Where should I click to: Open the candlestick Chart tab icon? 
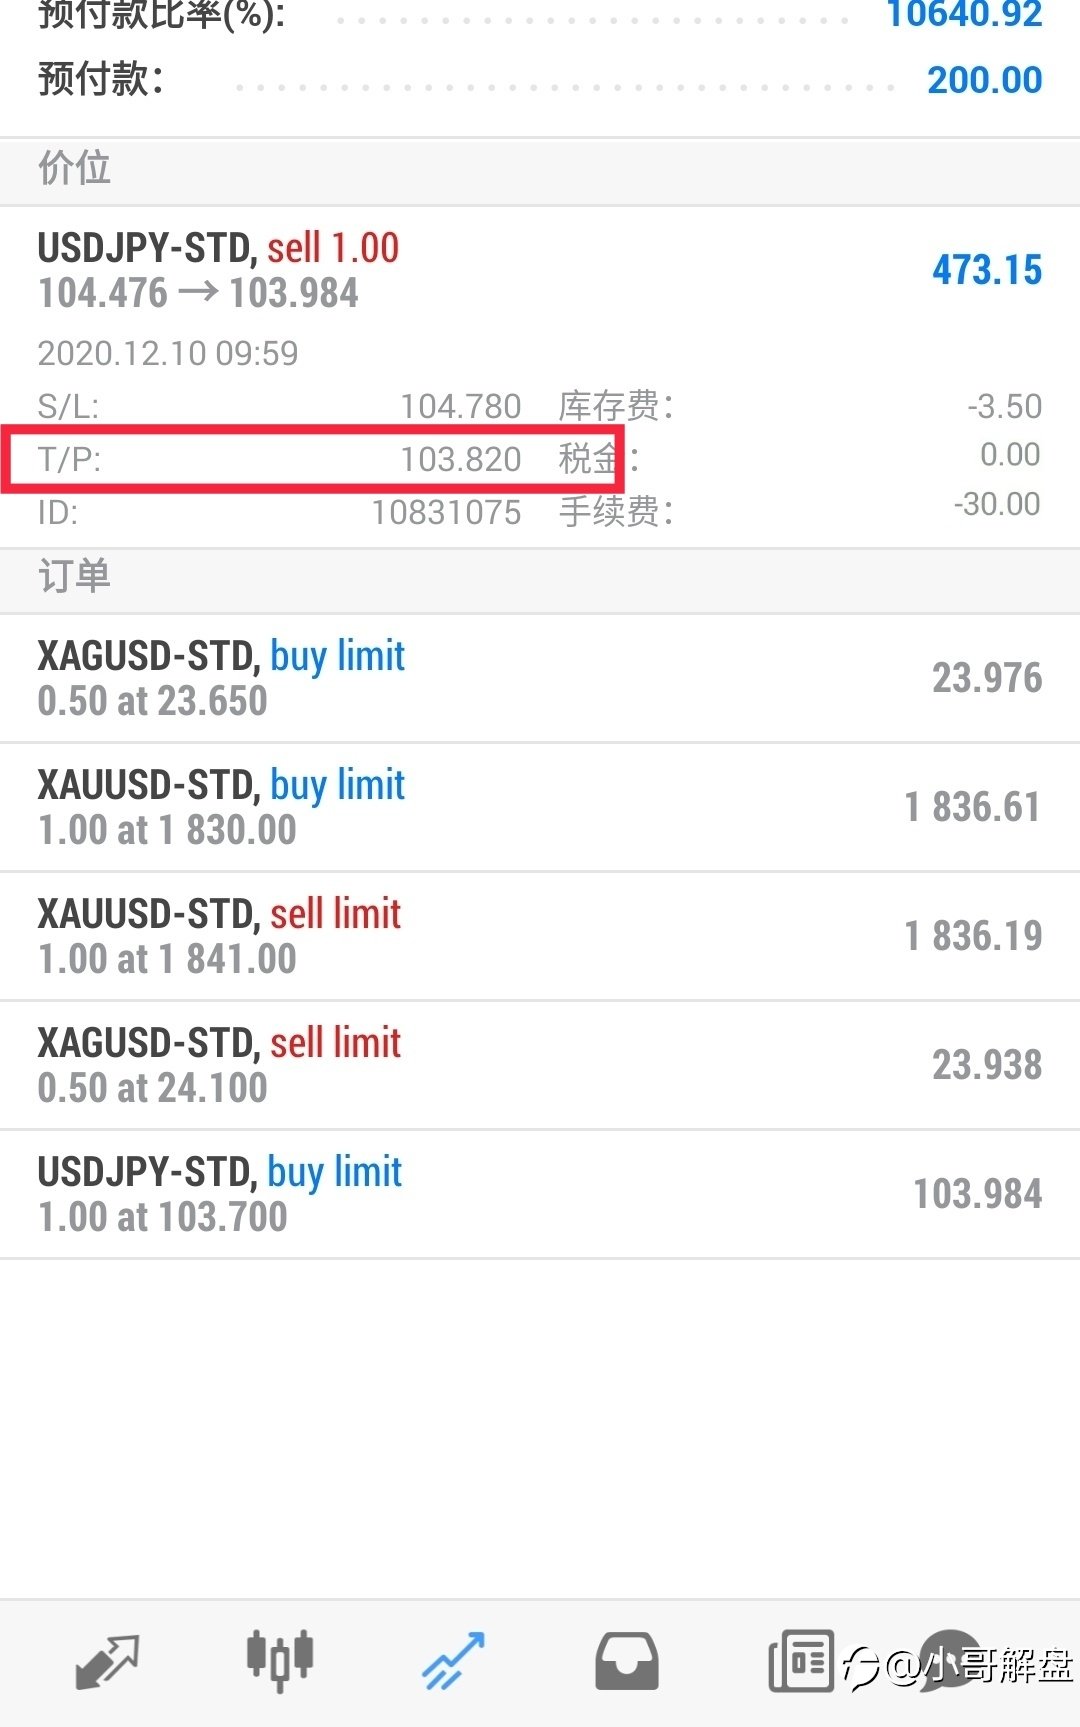click(x=280, y=1659)
